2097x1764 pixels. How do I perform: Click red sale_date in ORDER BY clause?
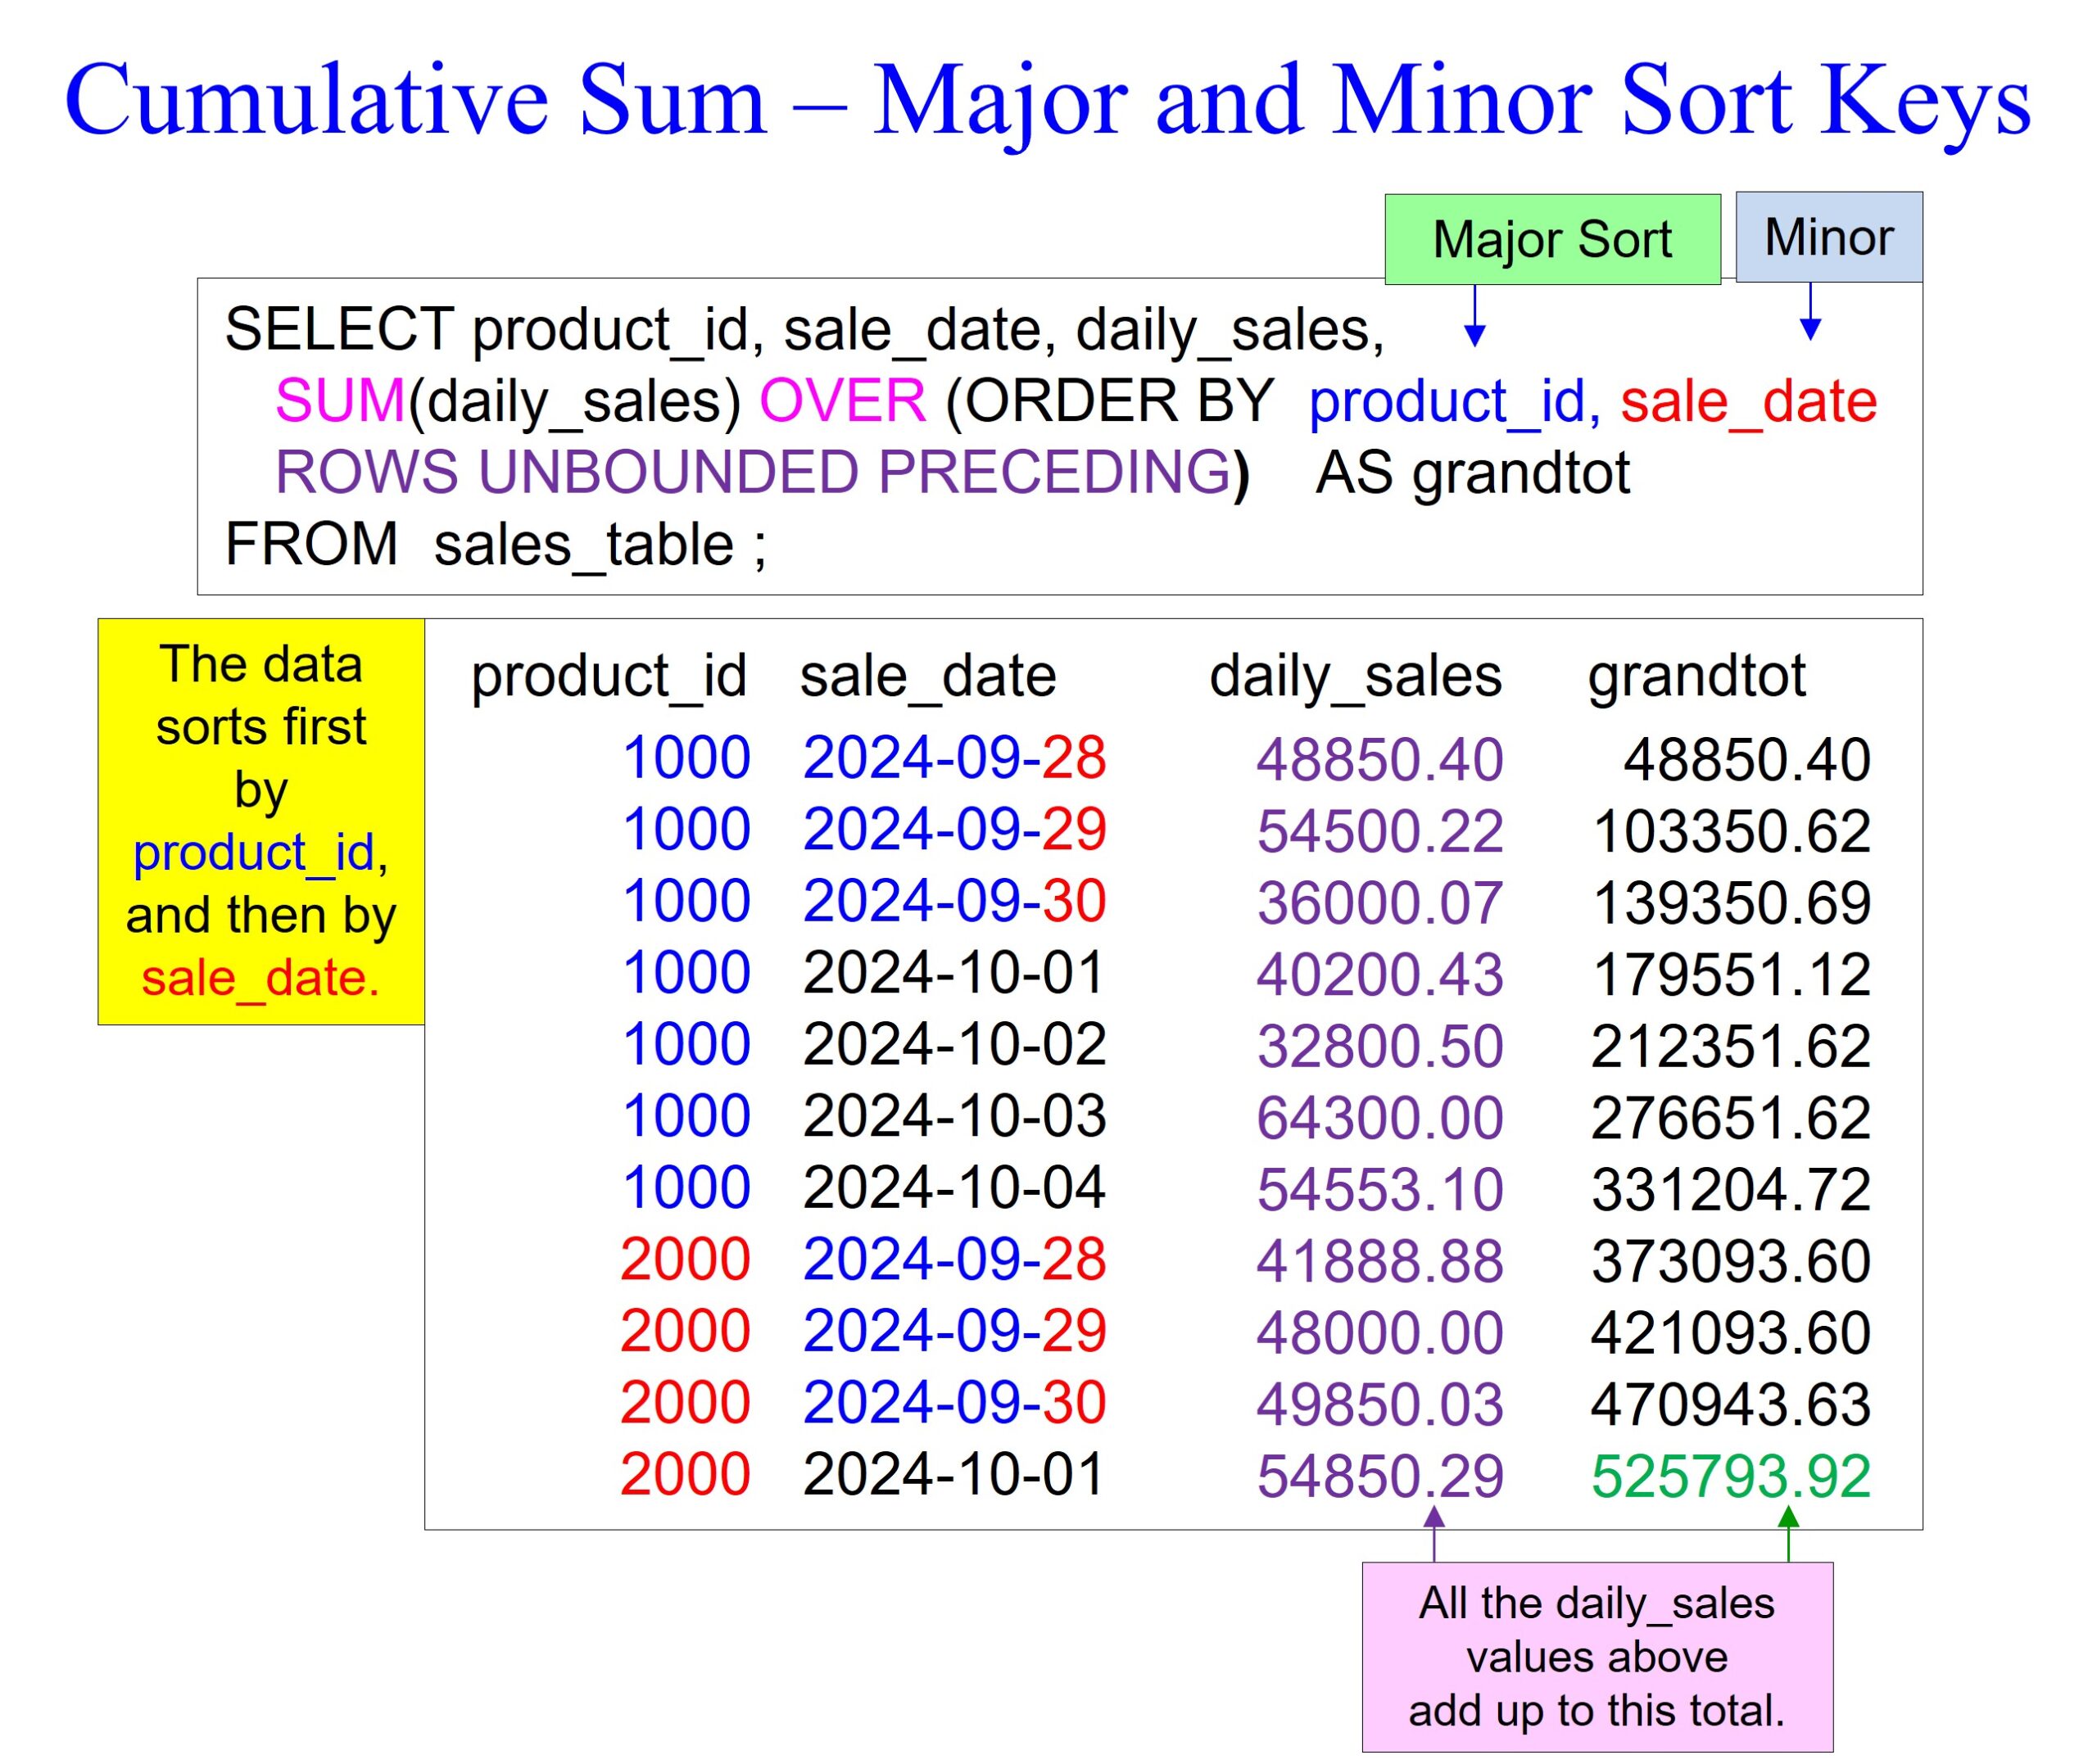[x=1748, y=401]
